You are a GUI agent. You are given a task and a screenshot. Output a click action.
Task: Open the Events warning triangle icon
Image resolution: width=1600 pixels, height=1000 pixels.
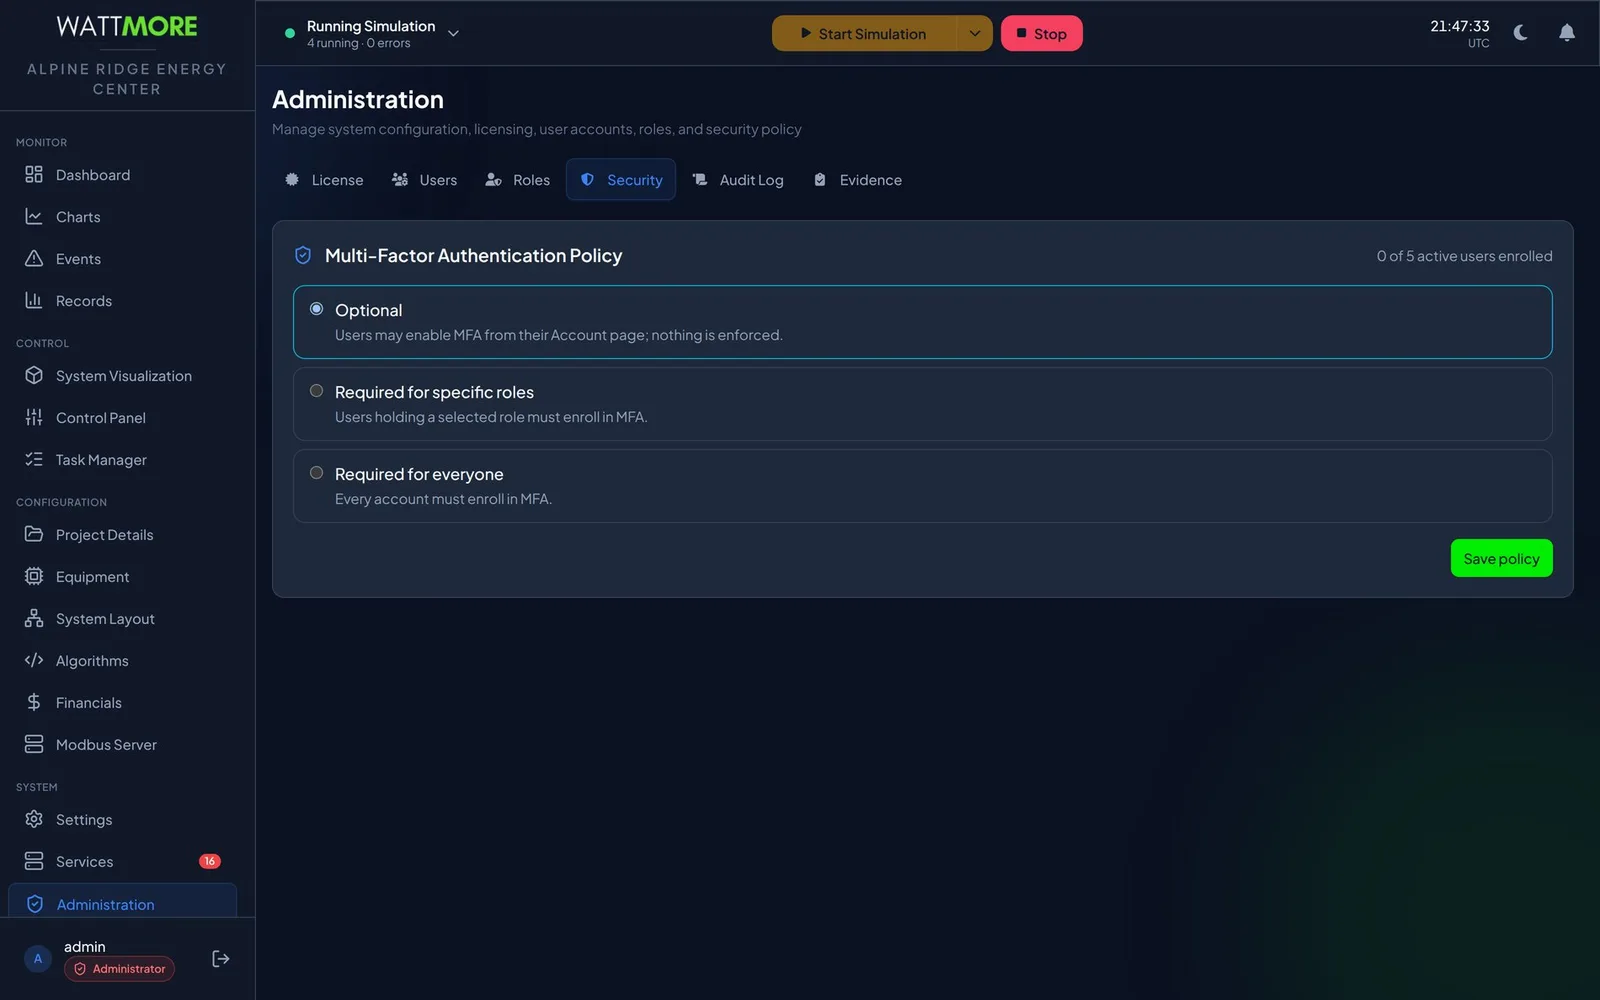(34, 259)
